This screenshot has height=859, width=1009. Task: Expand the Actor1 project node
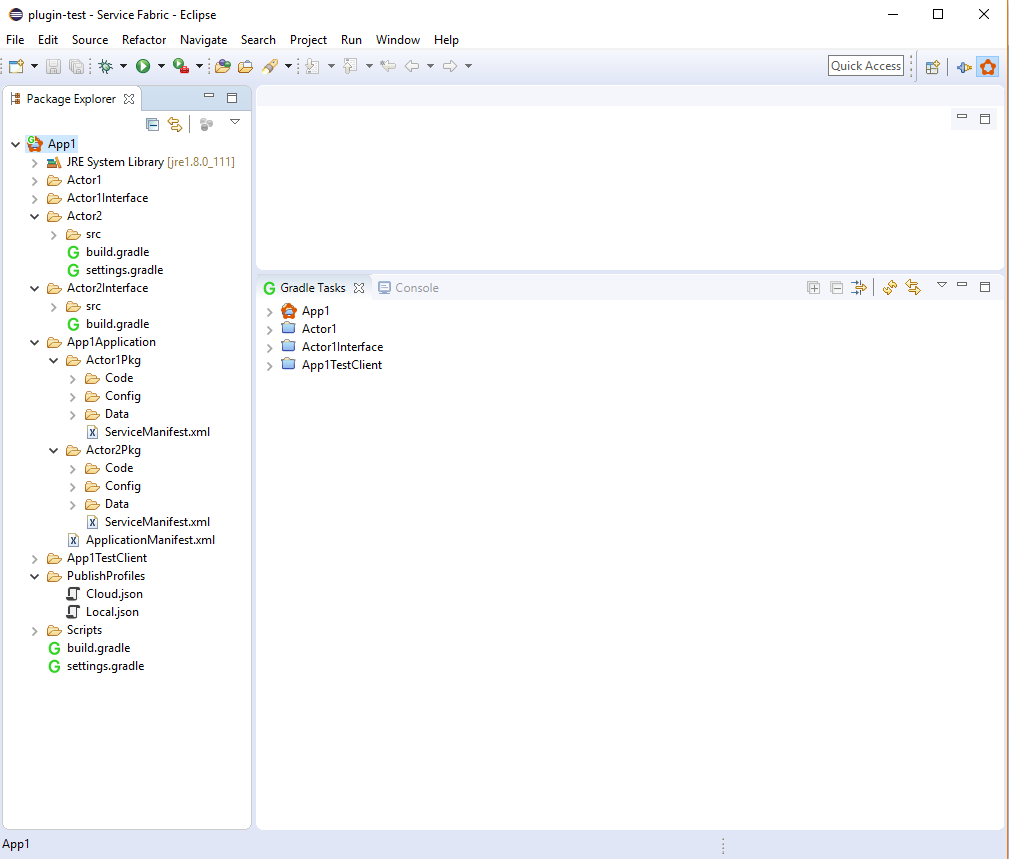tap(34, 179)
